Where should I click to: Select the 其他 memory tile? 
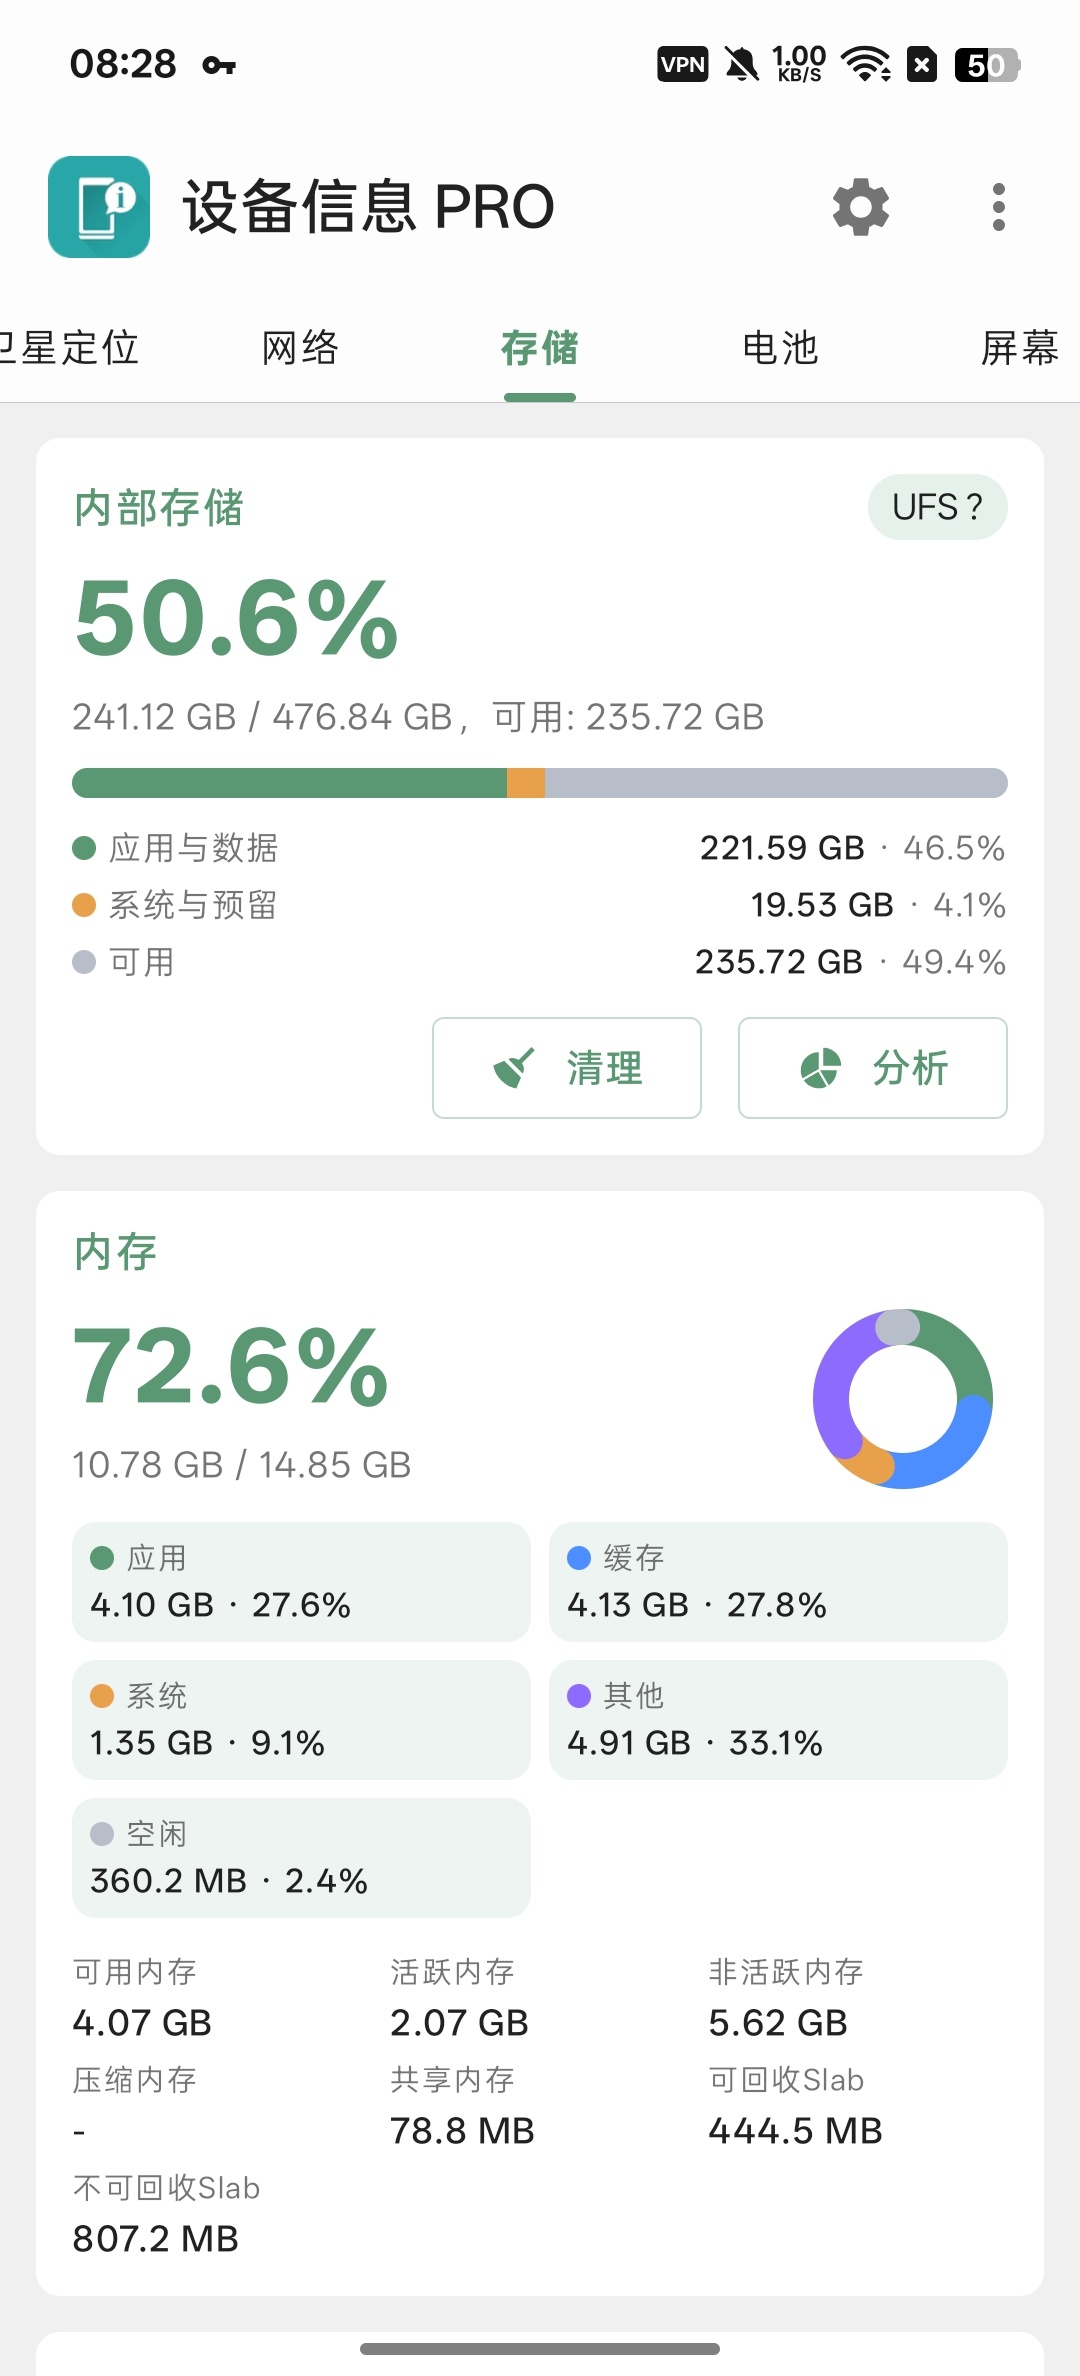click(778, 1720)
